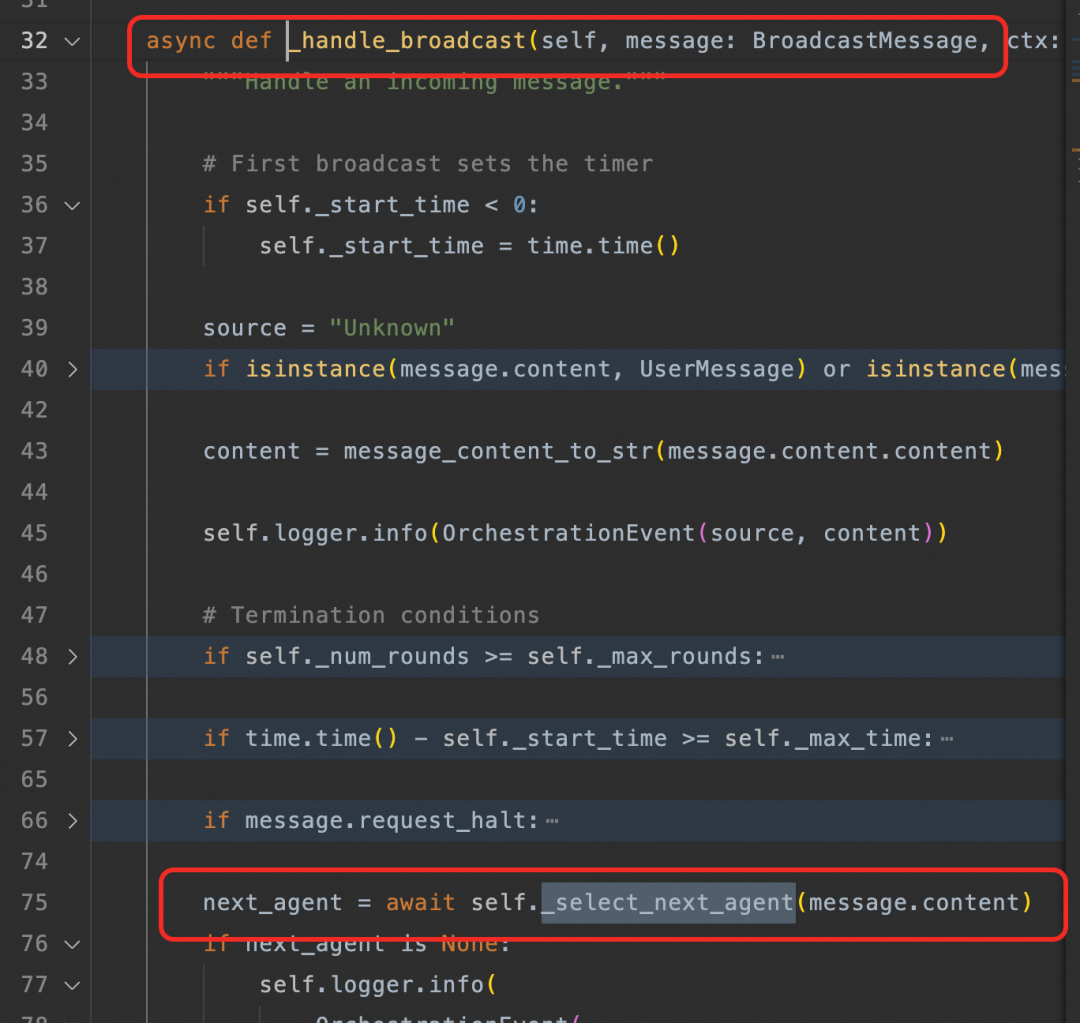This screenshot has height=1023, width=1080.
Task: Click the folded ellipsis after self._max_rounds
Action: point(778,657)
